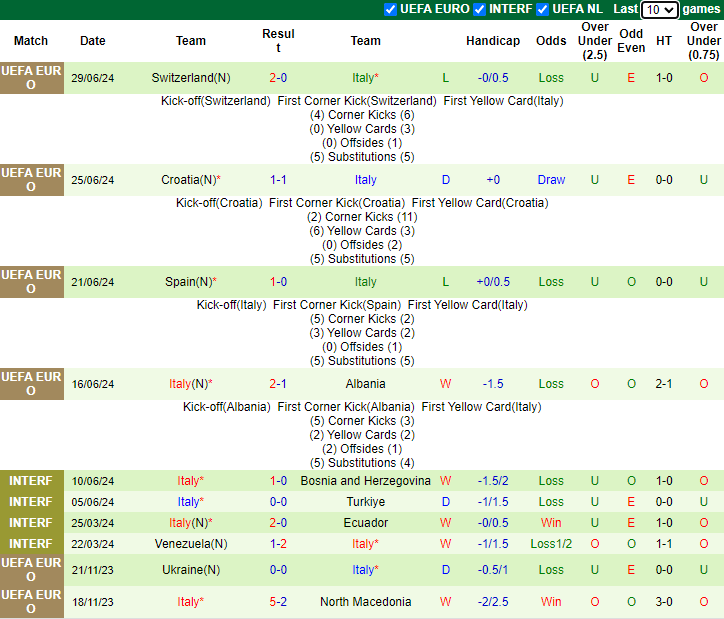This screenshot has height=619, width=724.
Task: Open the 2-0 result of Switzerland vs Italy
Action: [278, 78]
